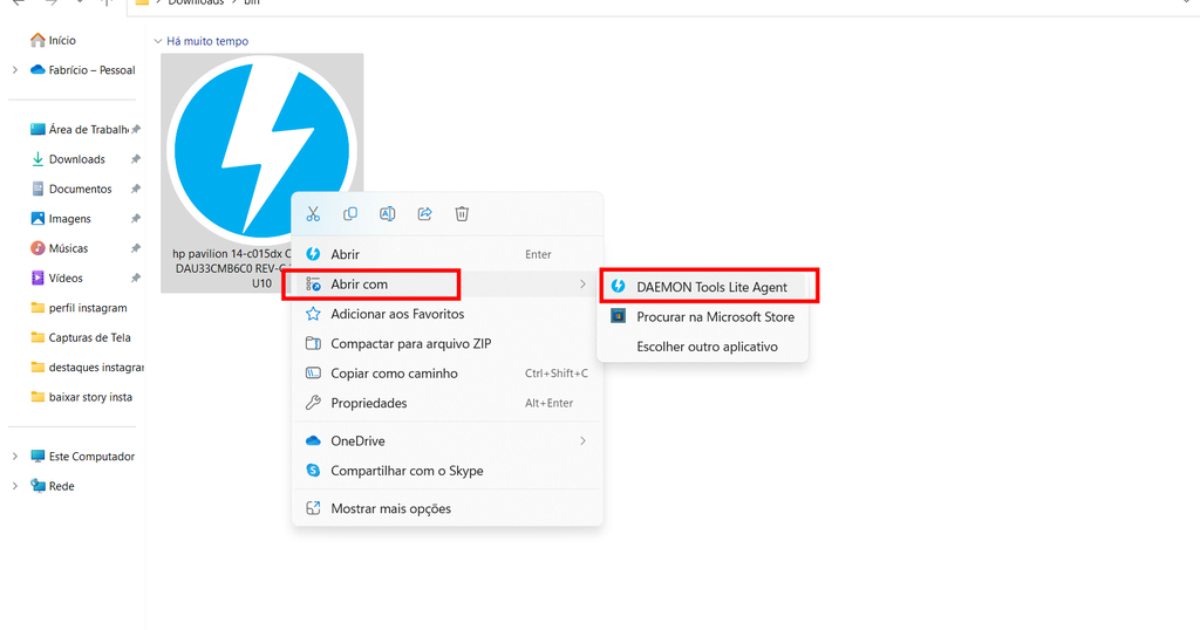Open the Microsoft Store icon in submenu
This screenshot has width=1200, height=630.
tap(620, 317)
